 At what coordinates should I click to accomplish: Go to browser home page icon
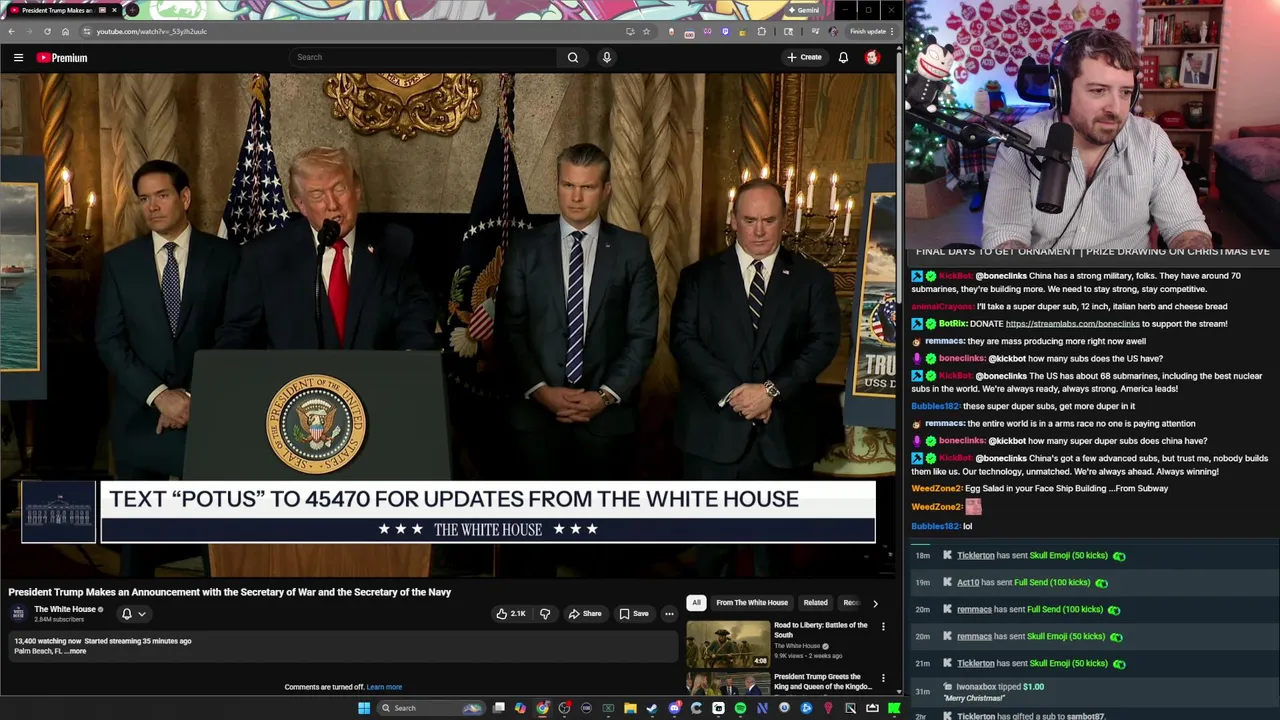click(65, 31)
